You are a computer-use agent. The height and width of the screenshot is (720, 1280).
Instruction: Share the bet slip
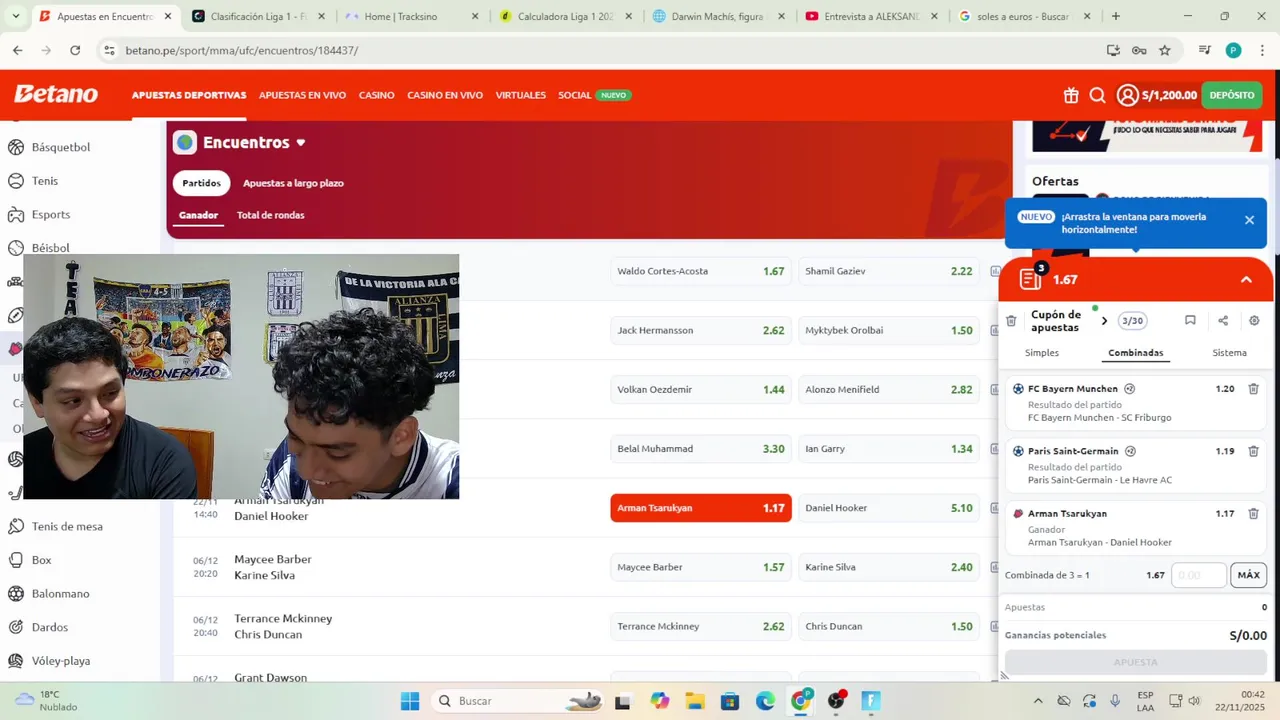point(1223,320)
